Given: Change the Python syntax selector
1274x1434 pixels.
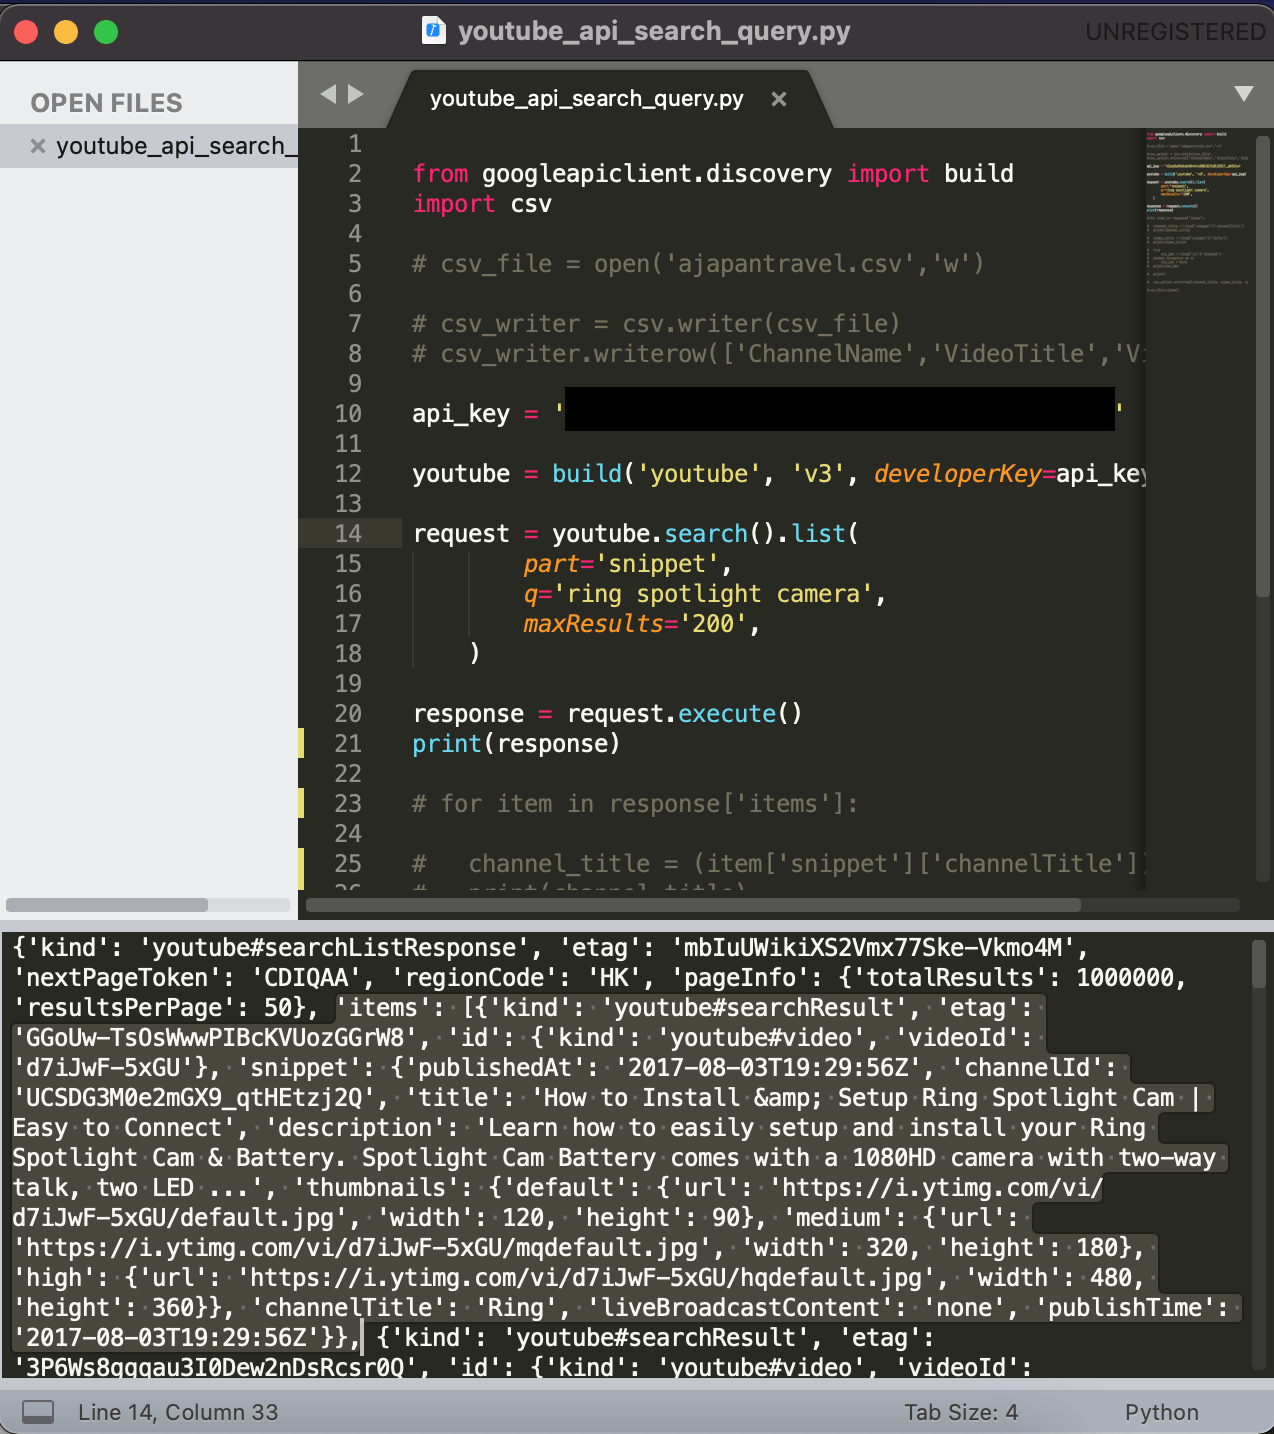Looking at the screenshot, I should pos(1161,1412).
